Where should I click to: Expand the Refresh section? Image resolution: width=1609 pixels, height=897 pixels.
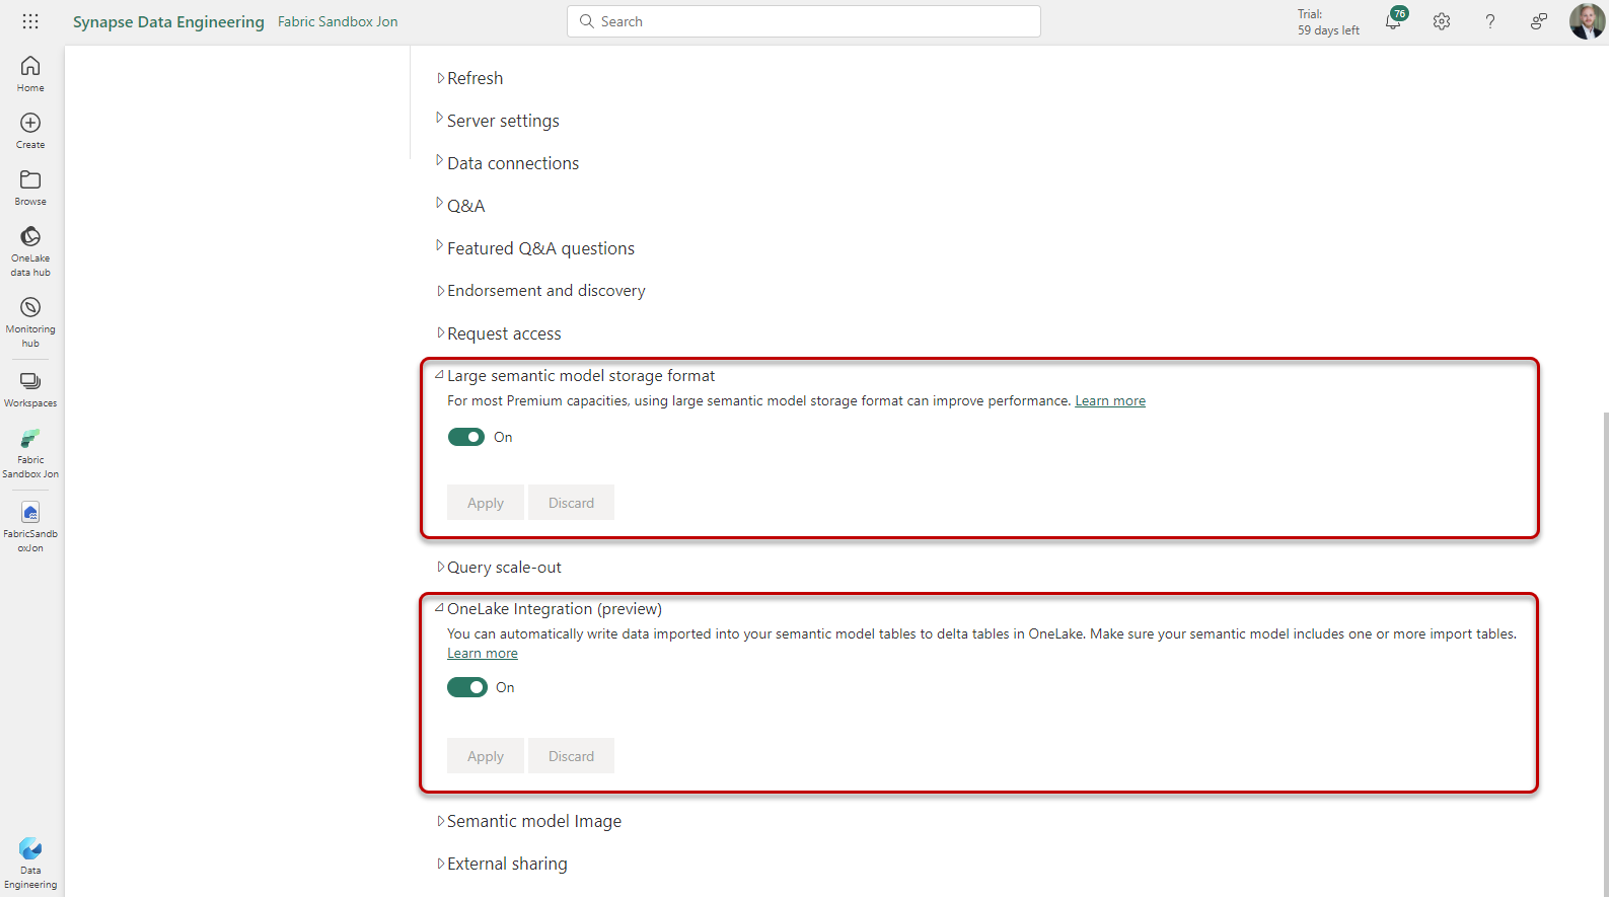coord(470,78)
